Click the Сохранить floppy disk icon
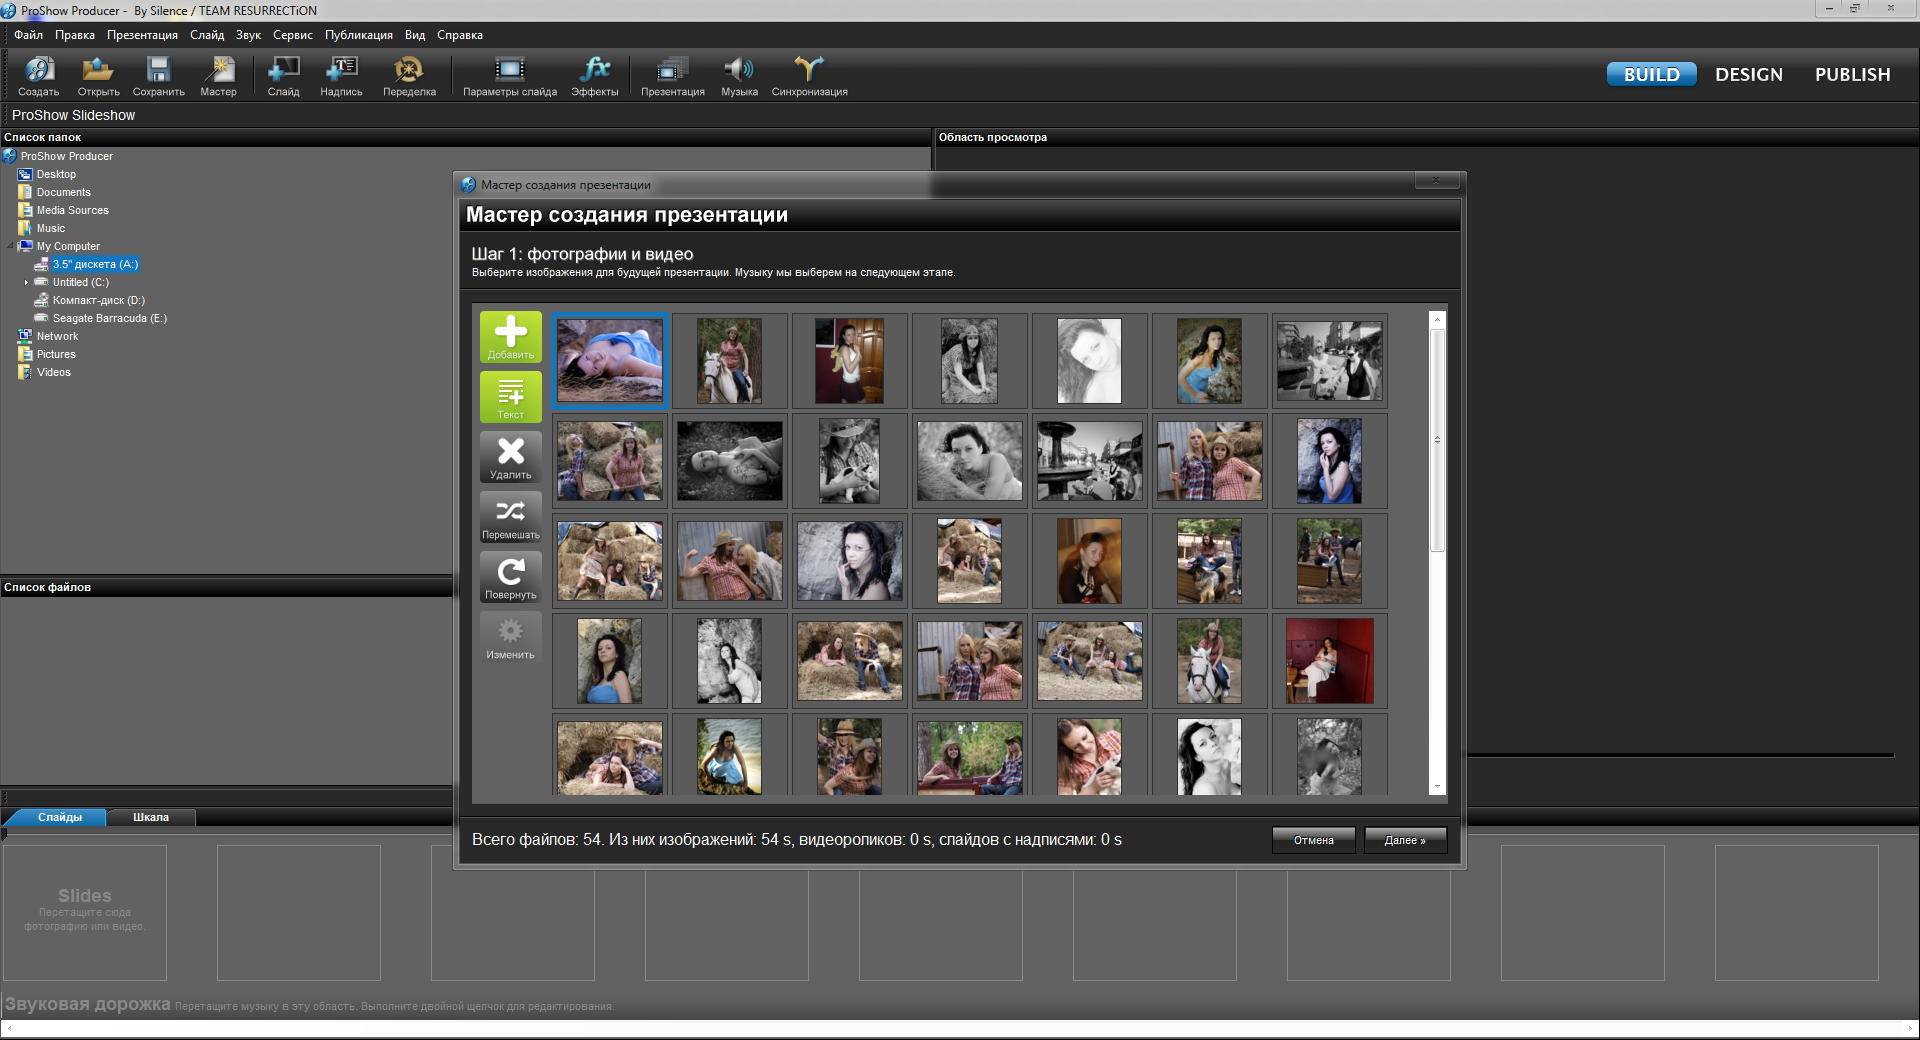The image size is (1920, 1040). pos(158,76)
